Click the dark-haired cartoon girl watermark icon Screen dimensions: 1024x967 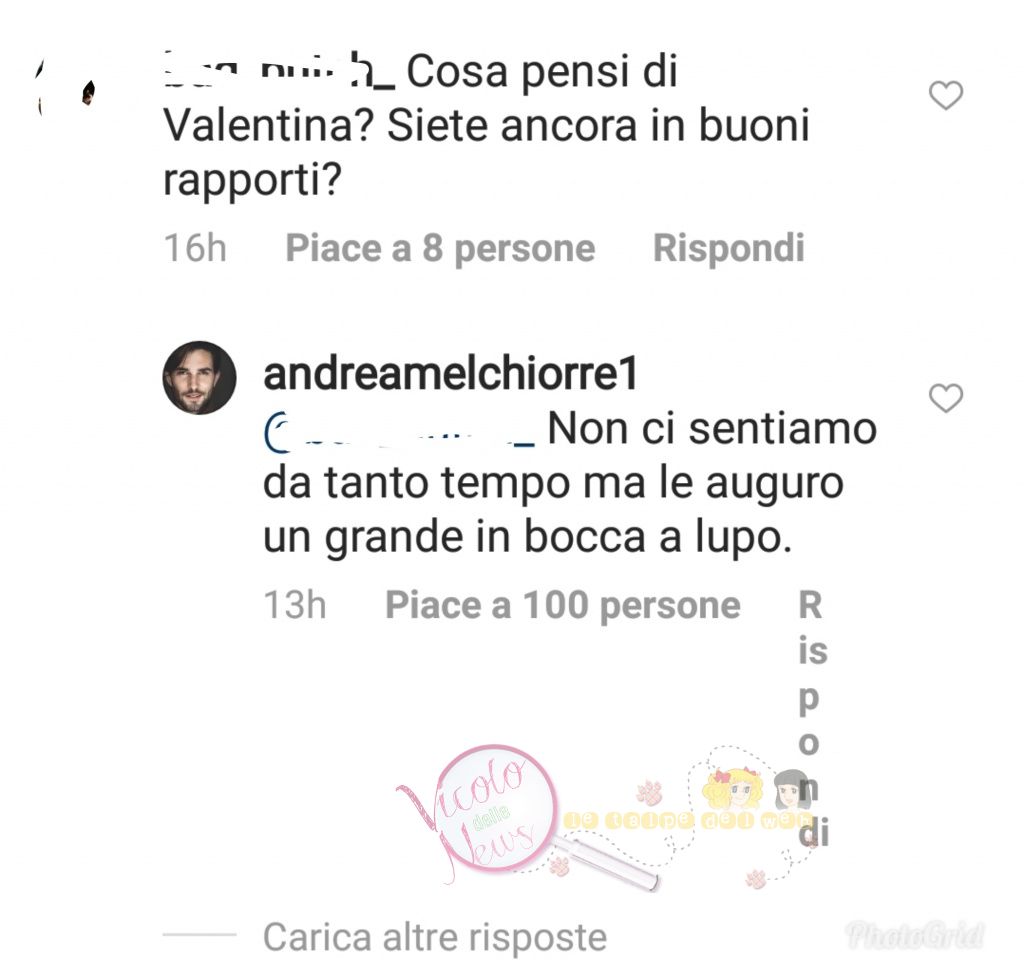point(792,789)
